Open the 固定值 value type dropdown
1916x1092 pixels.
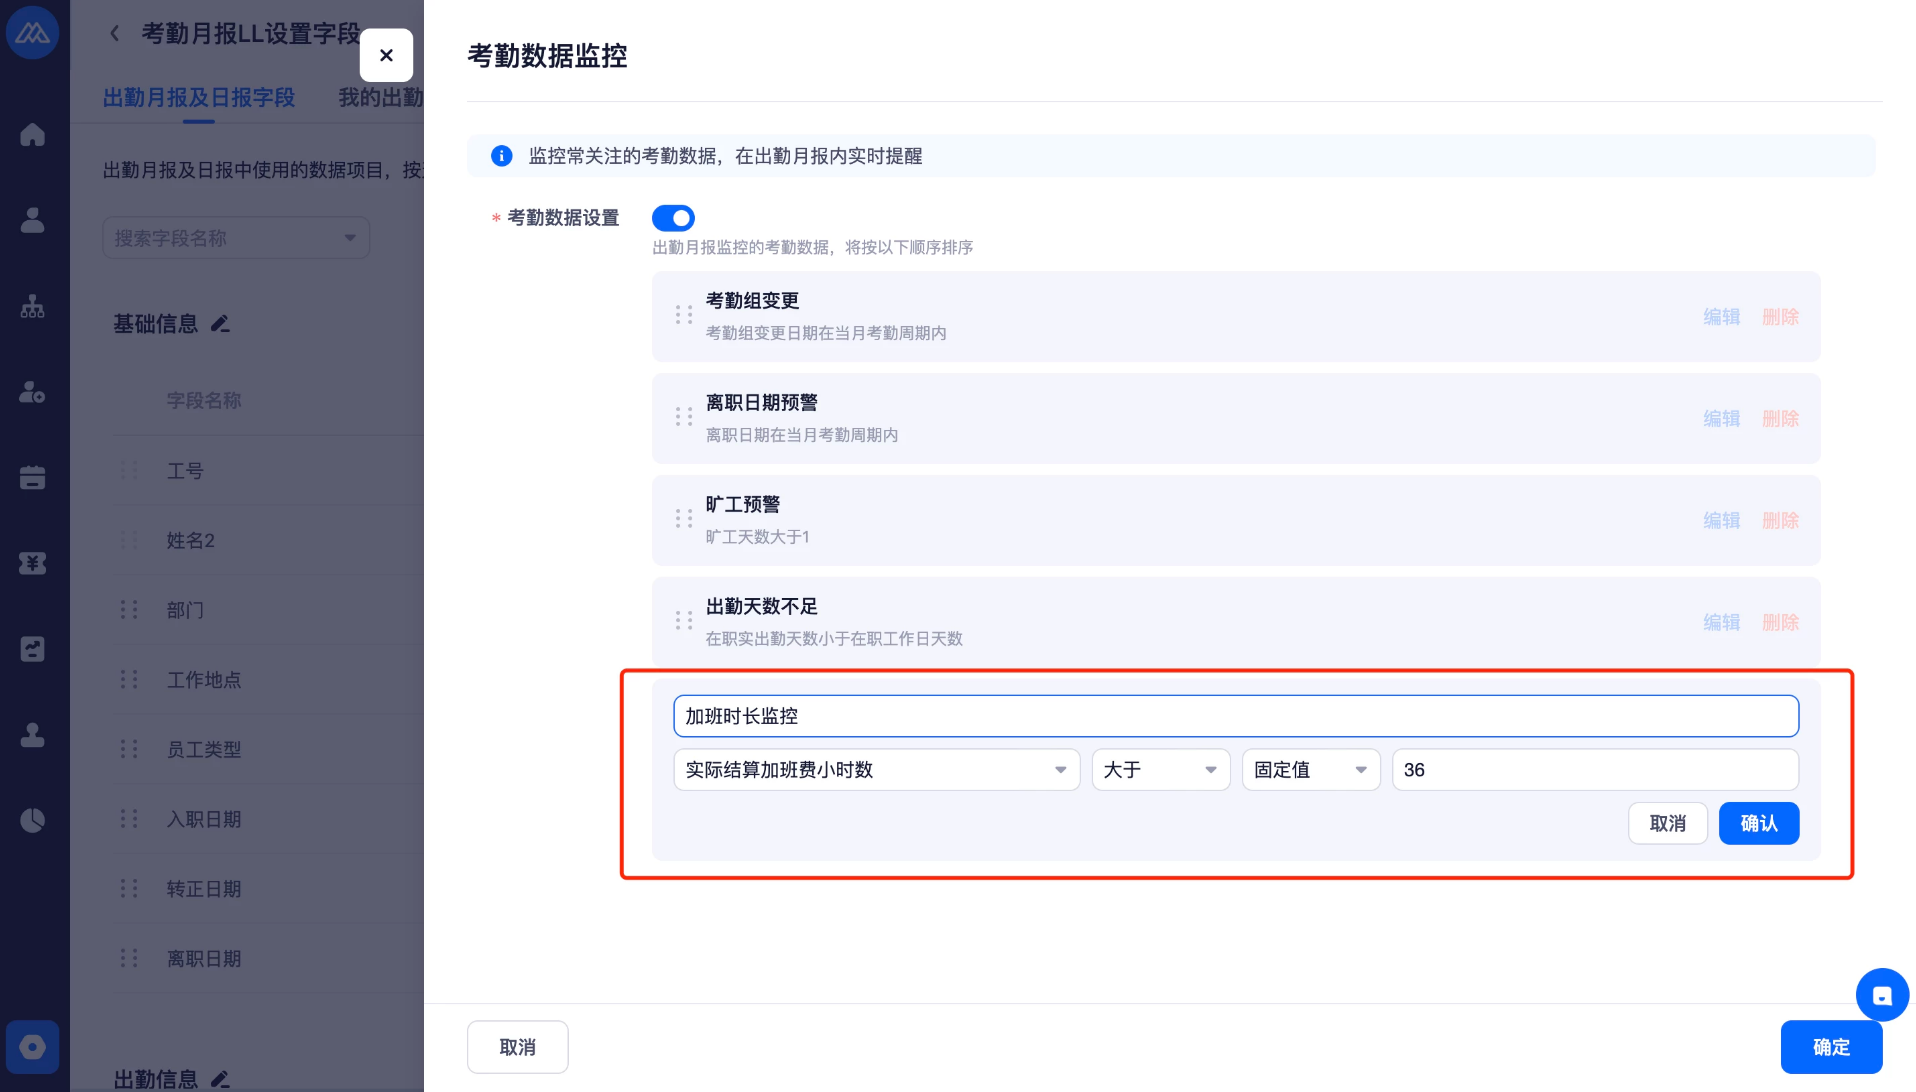point(1311,770)
